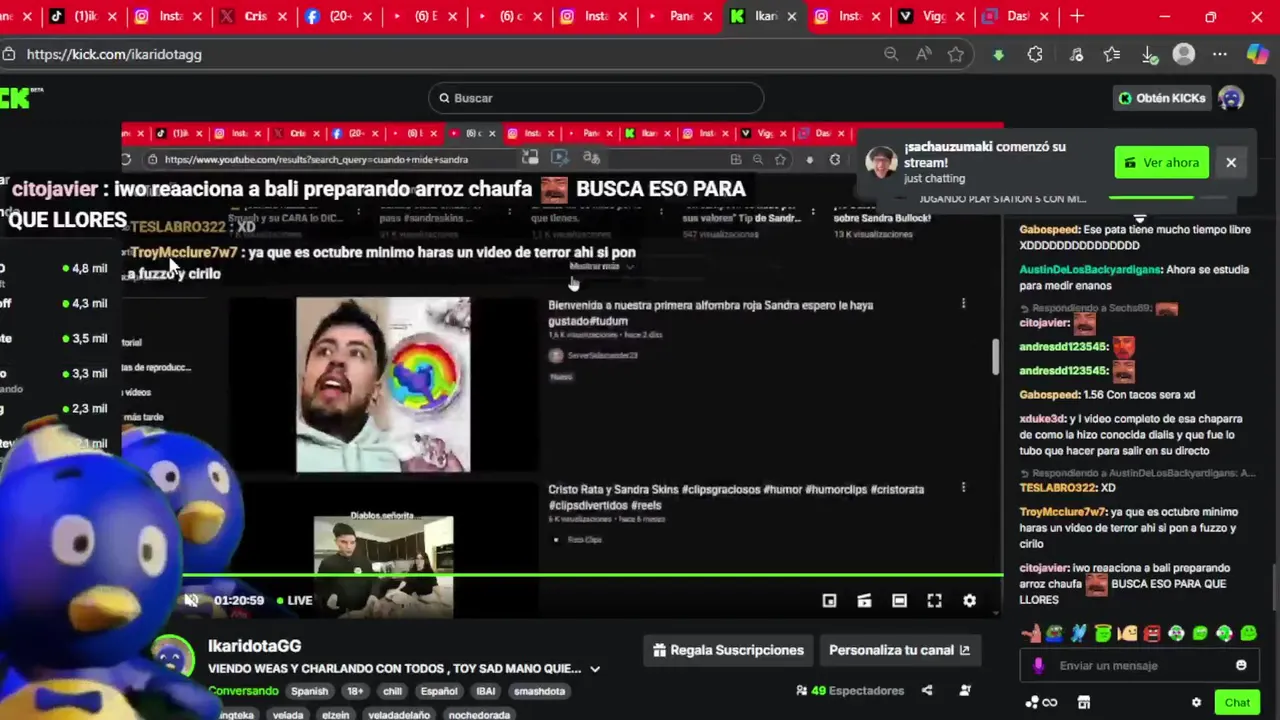
Task: Add page to favorites with star icon
Action: click(956, 54)
